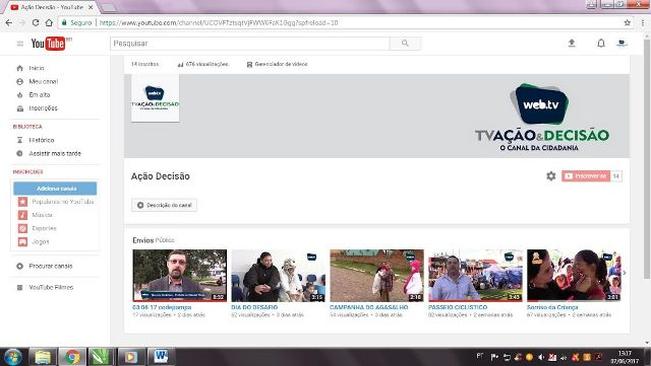Open the media player taskbar icon
Image resolution: width=651 pixels, height=366 pixels.
(x=131, y=357)
